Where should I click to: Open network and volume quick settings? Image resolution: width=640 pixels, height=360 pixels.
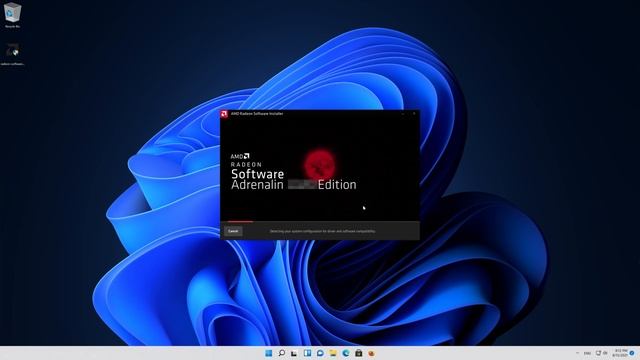point(602,353)
